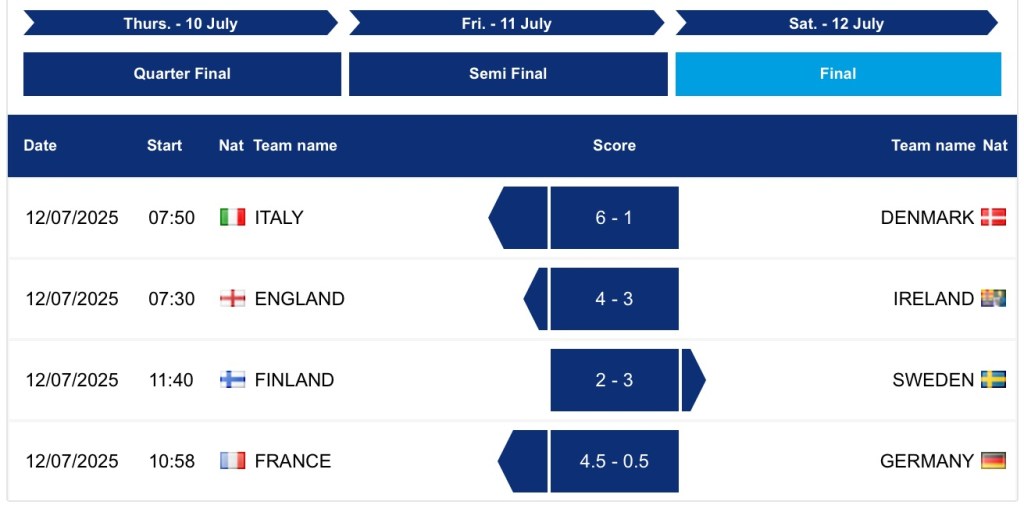
Task: Click the Sweden flag icon
Action: [x=993, y=380]
